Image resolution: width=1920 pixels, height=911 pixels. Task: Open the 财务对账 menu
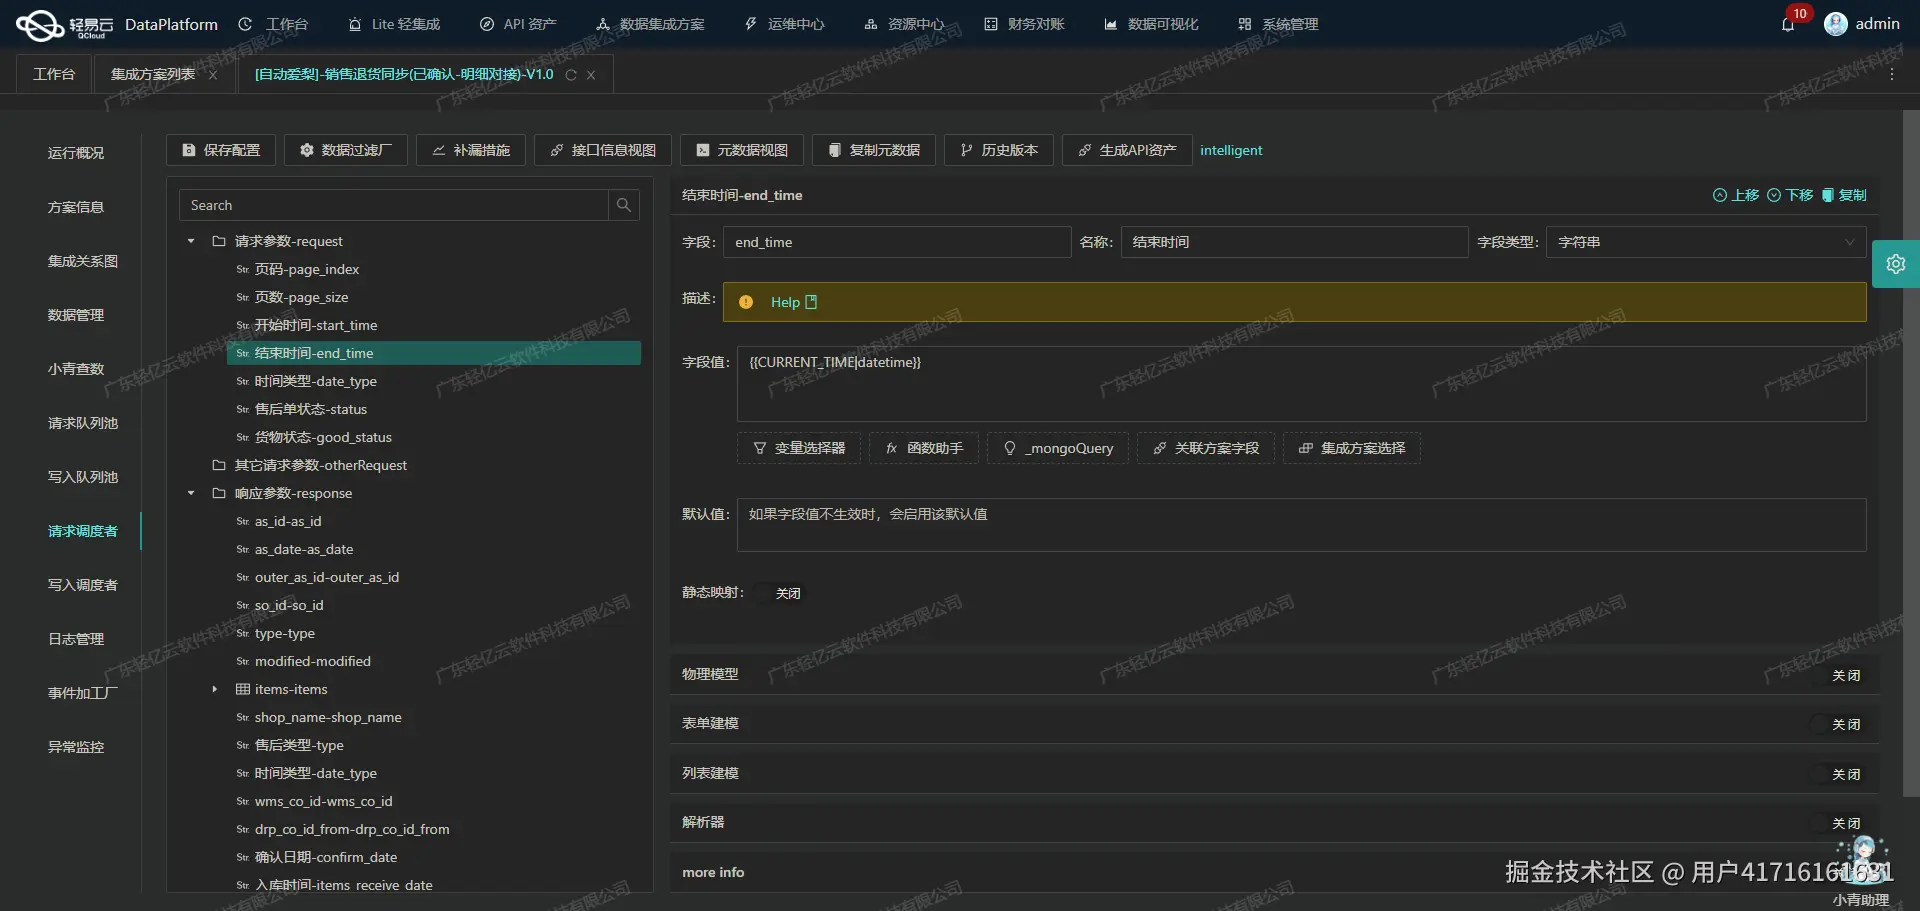[1024, 24]
